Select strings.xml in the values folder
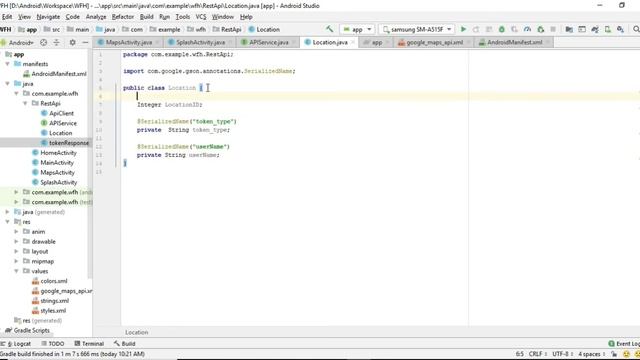The height and width of the screenshot is (360, 640). click(x=54, y=301)
